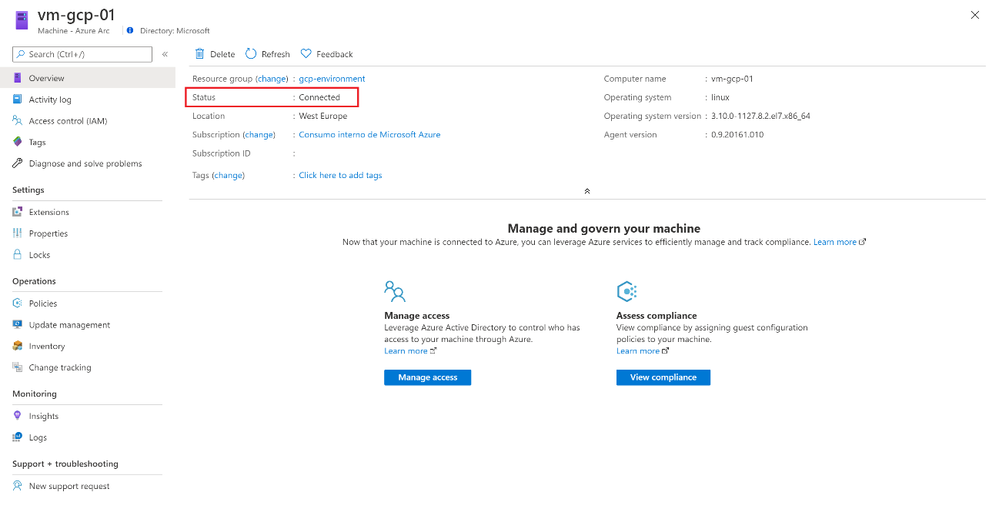Click the Refresh circular arrow icon
Screen dimensions: 999x510
point(251,54)
